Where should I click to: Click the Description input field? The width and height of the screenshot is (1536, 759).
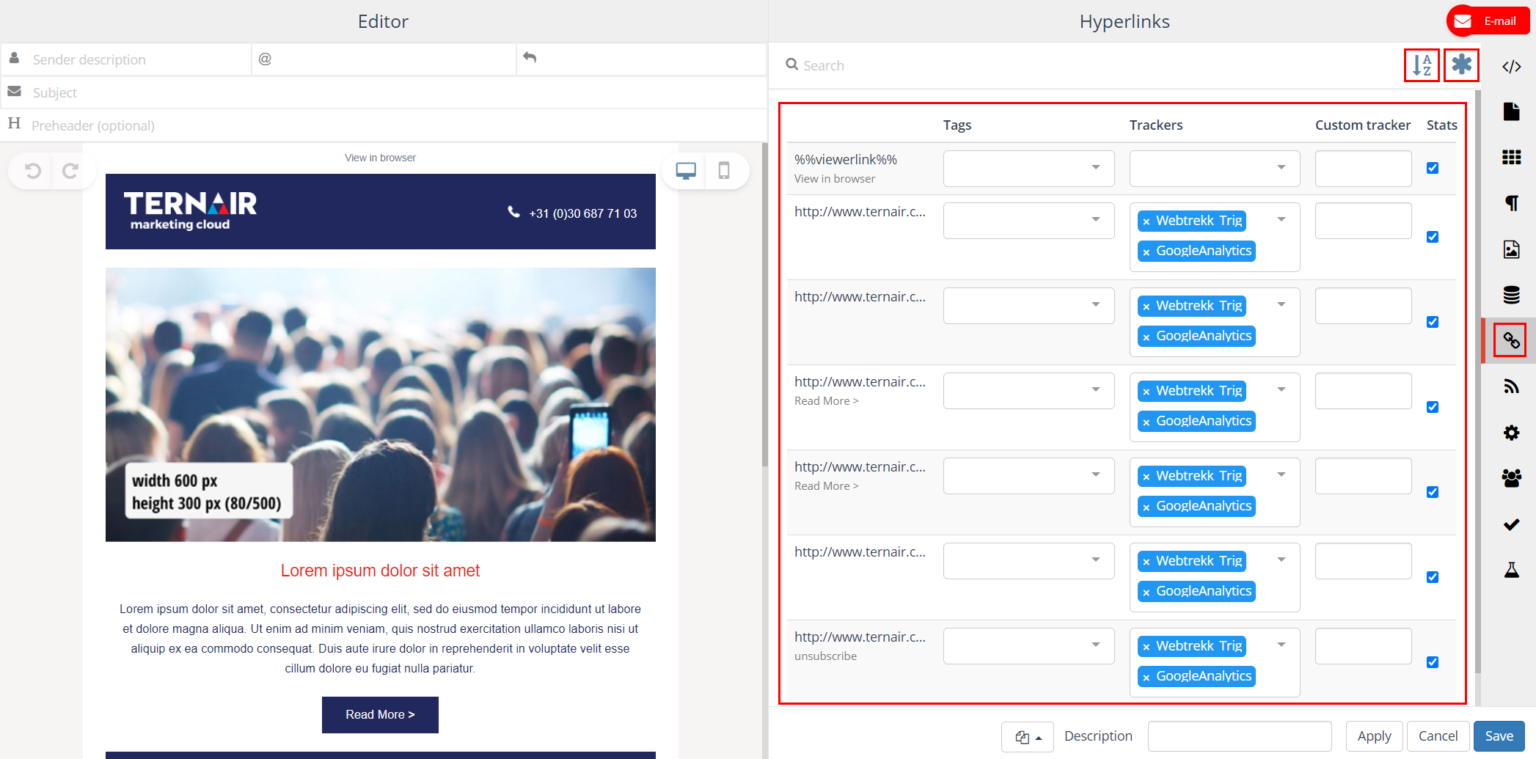(1239, 737)
